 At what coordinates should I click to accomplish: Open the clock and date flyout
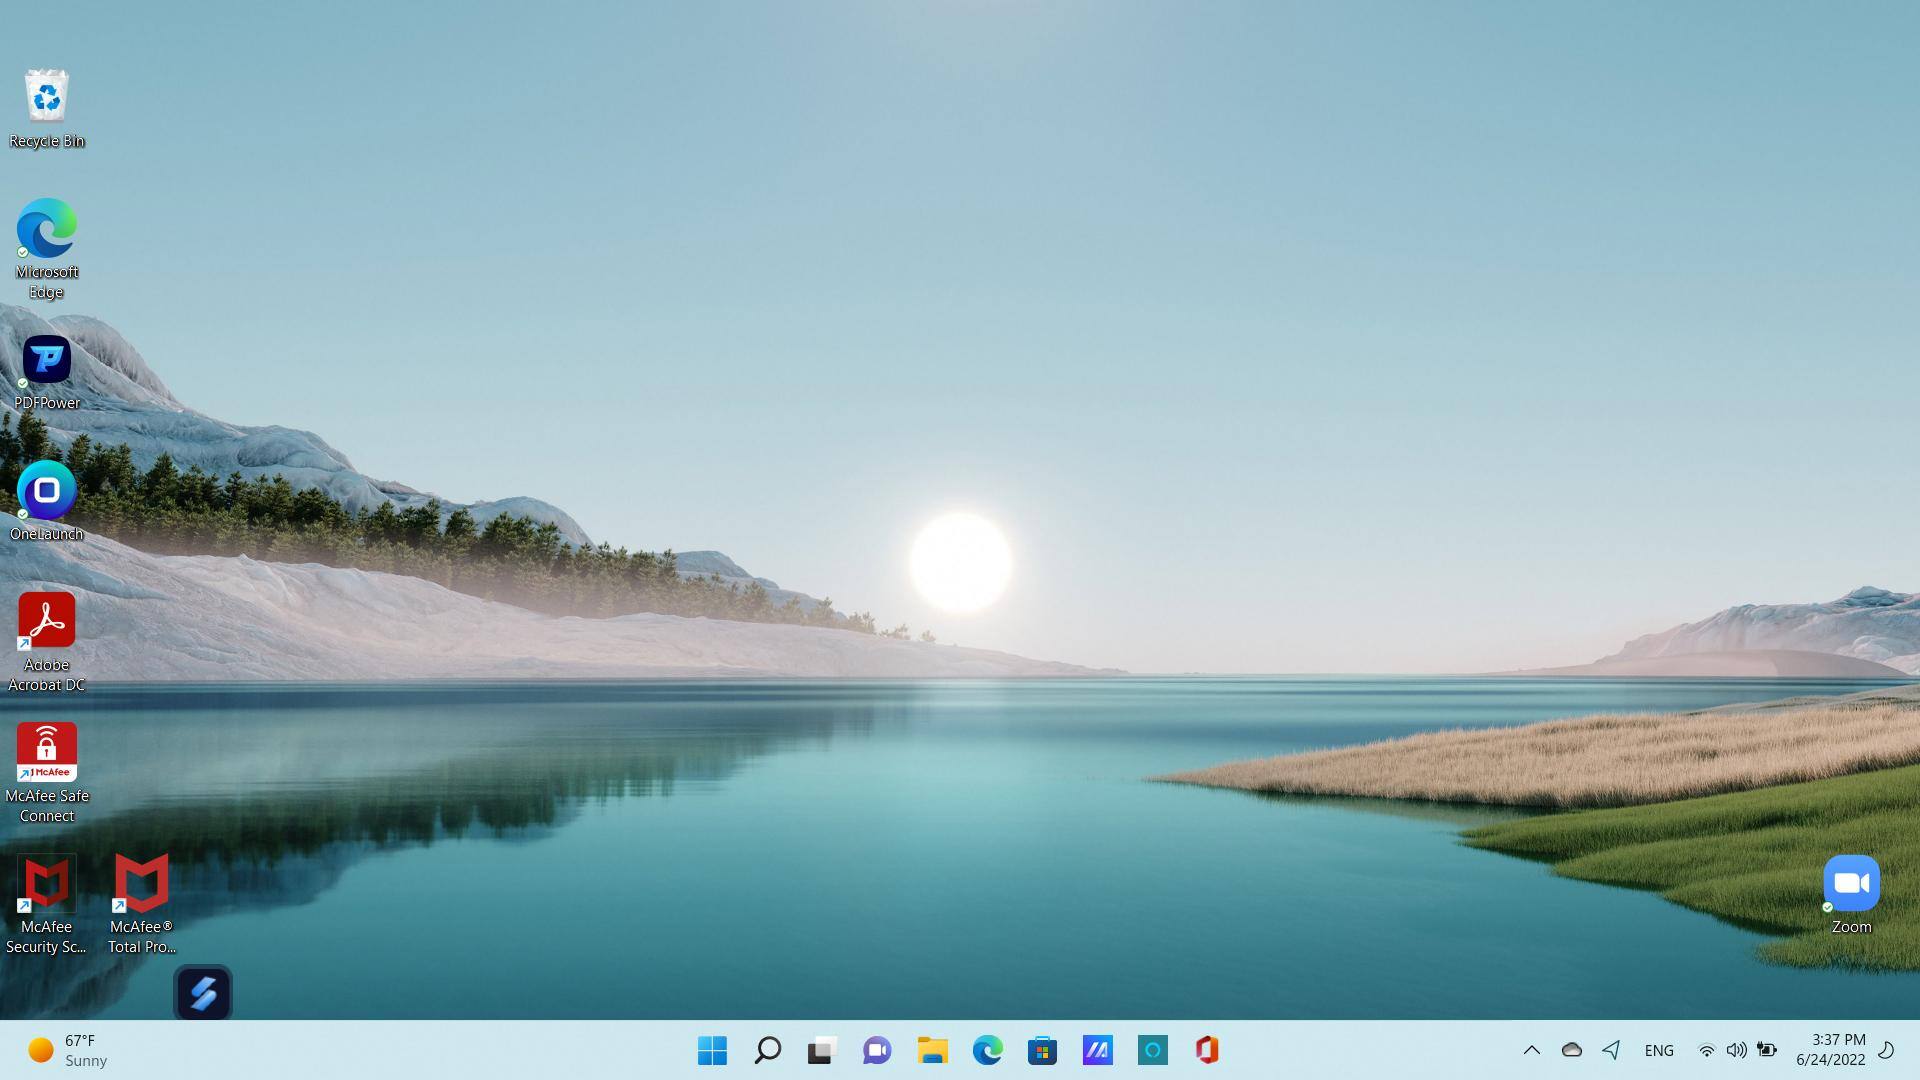[x=1830, y=1050]
